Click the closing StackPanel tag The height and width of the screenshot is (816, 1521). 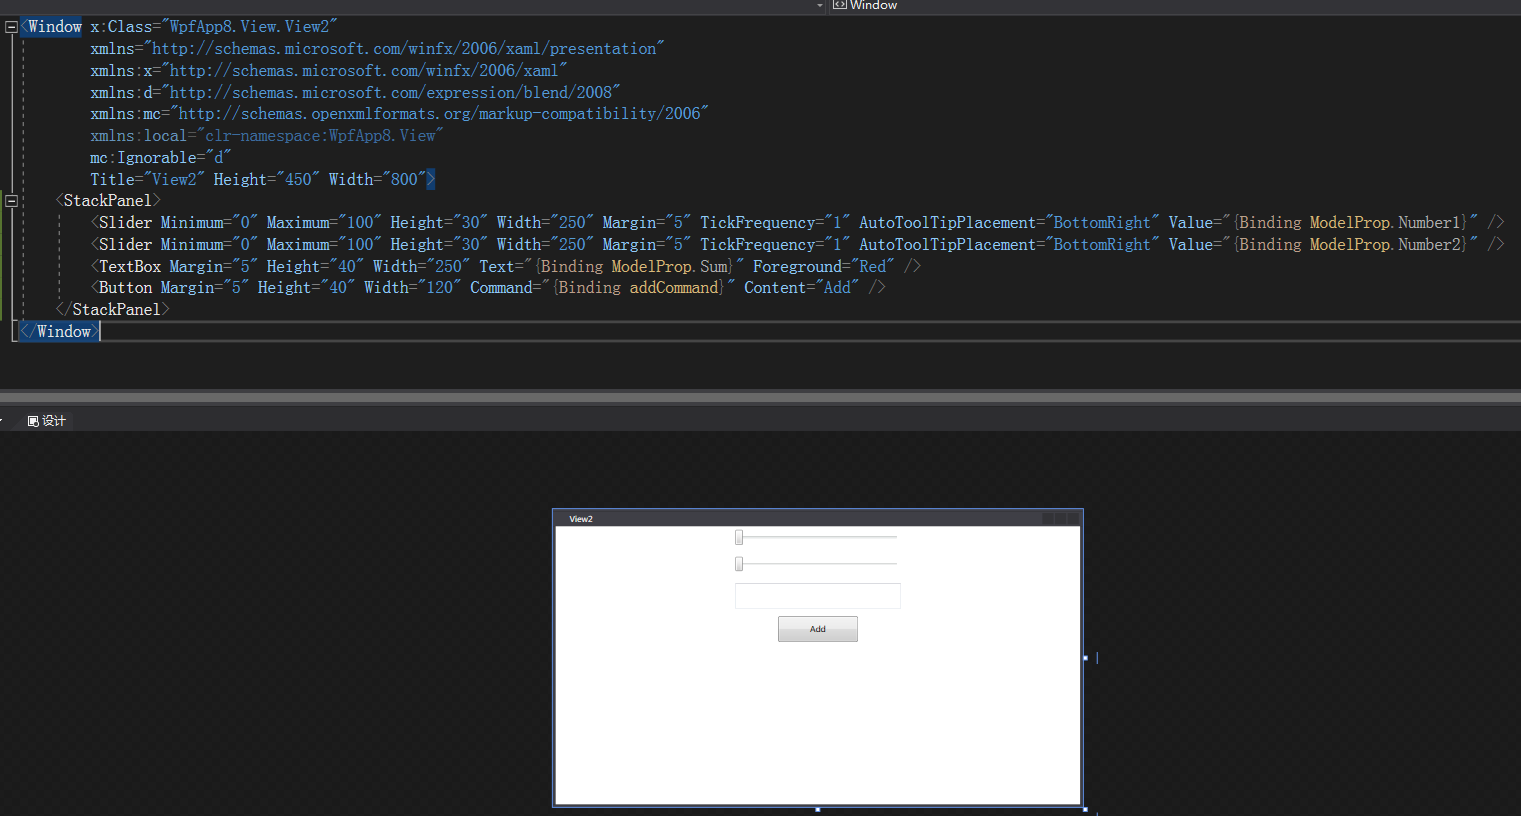pyautogui.click(x=113, y=310)
